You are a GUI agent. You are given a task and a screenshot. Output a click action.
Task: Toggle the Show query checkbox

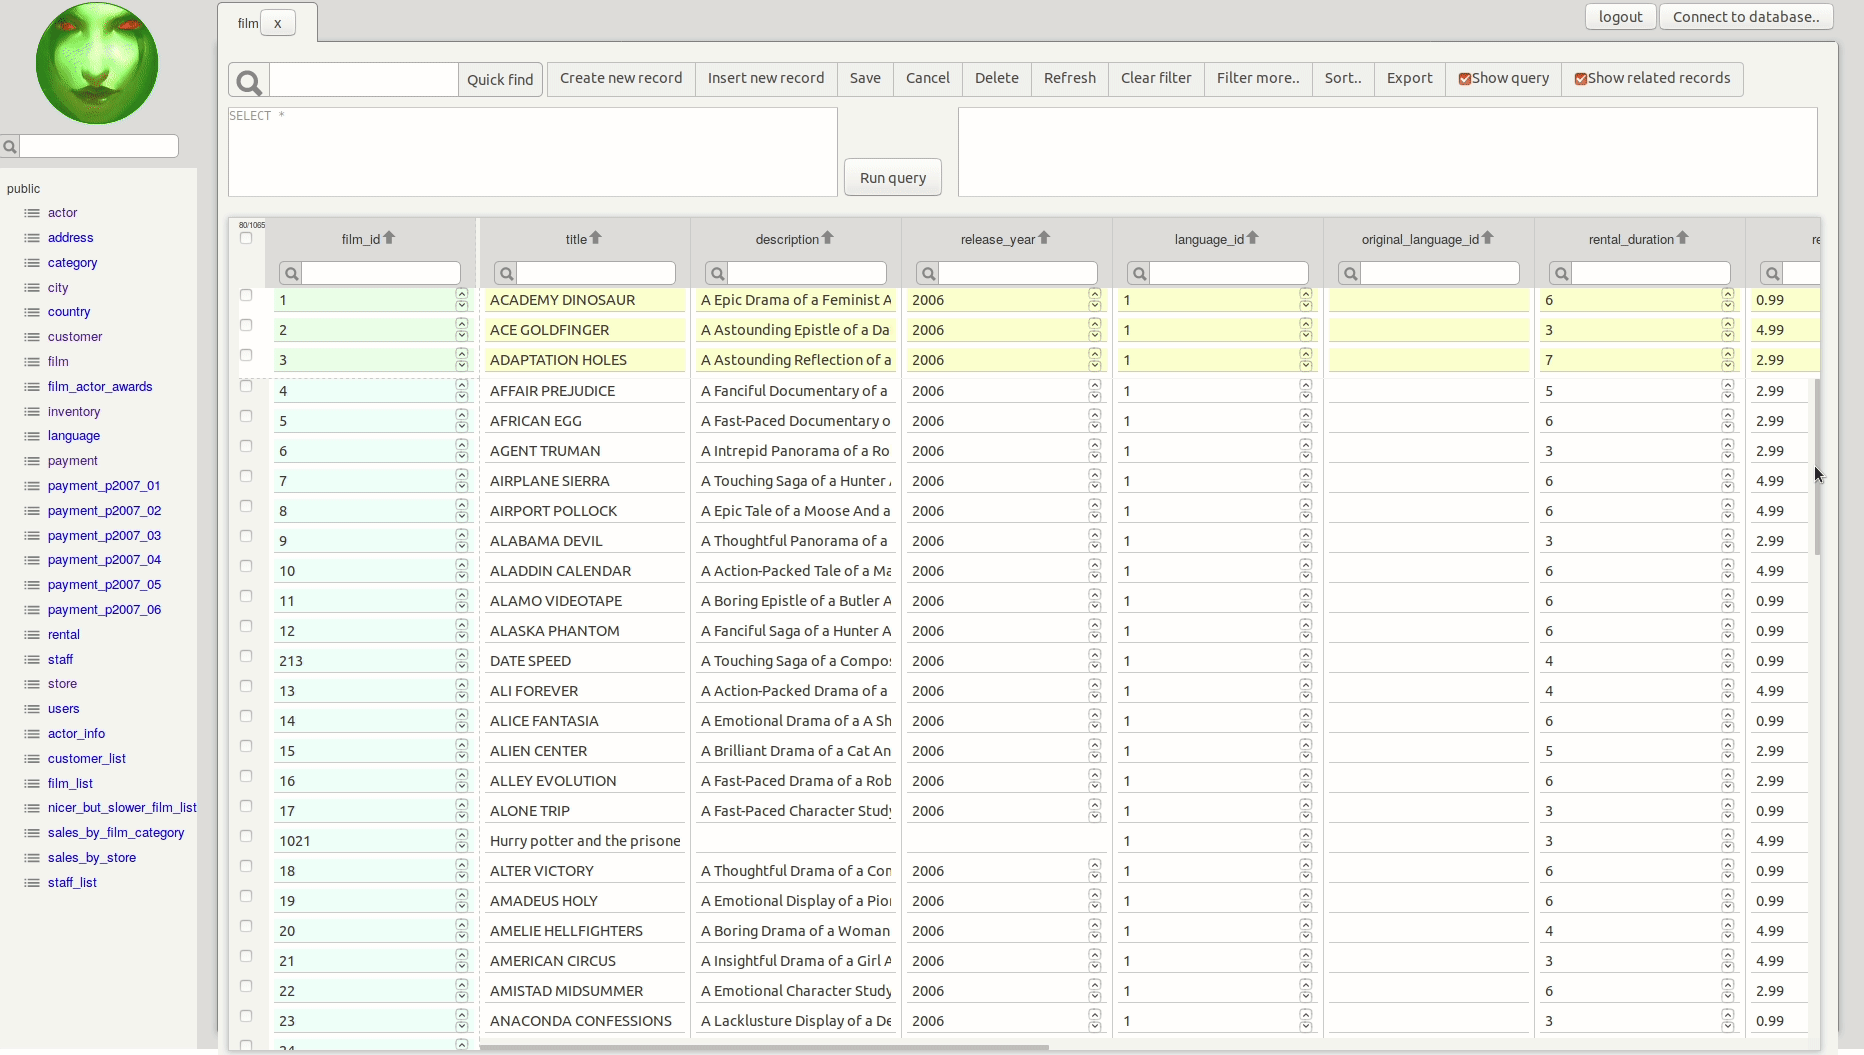point(1465,79)
